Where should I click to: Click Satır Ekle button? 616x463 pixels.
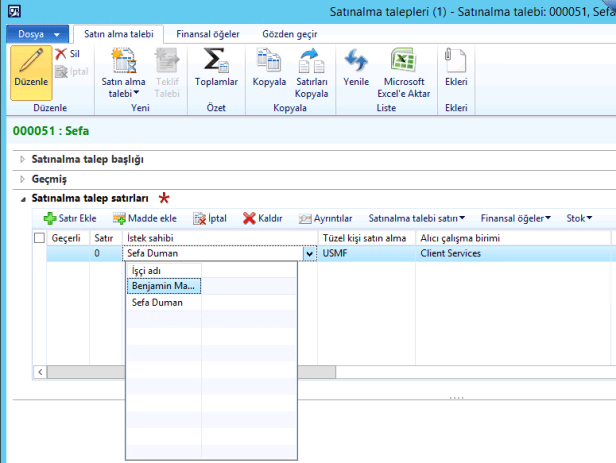pyautogui.click(x=70, y=218)
